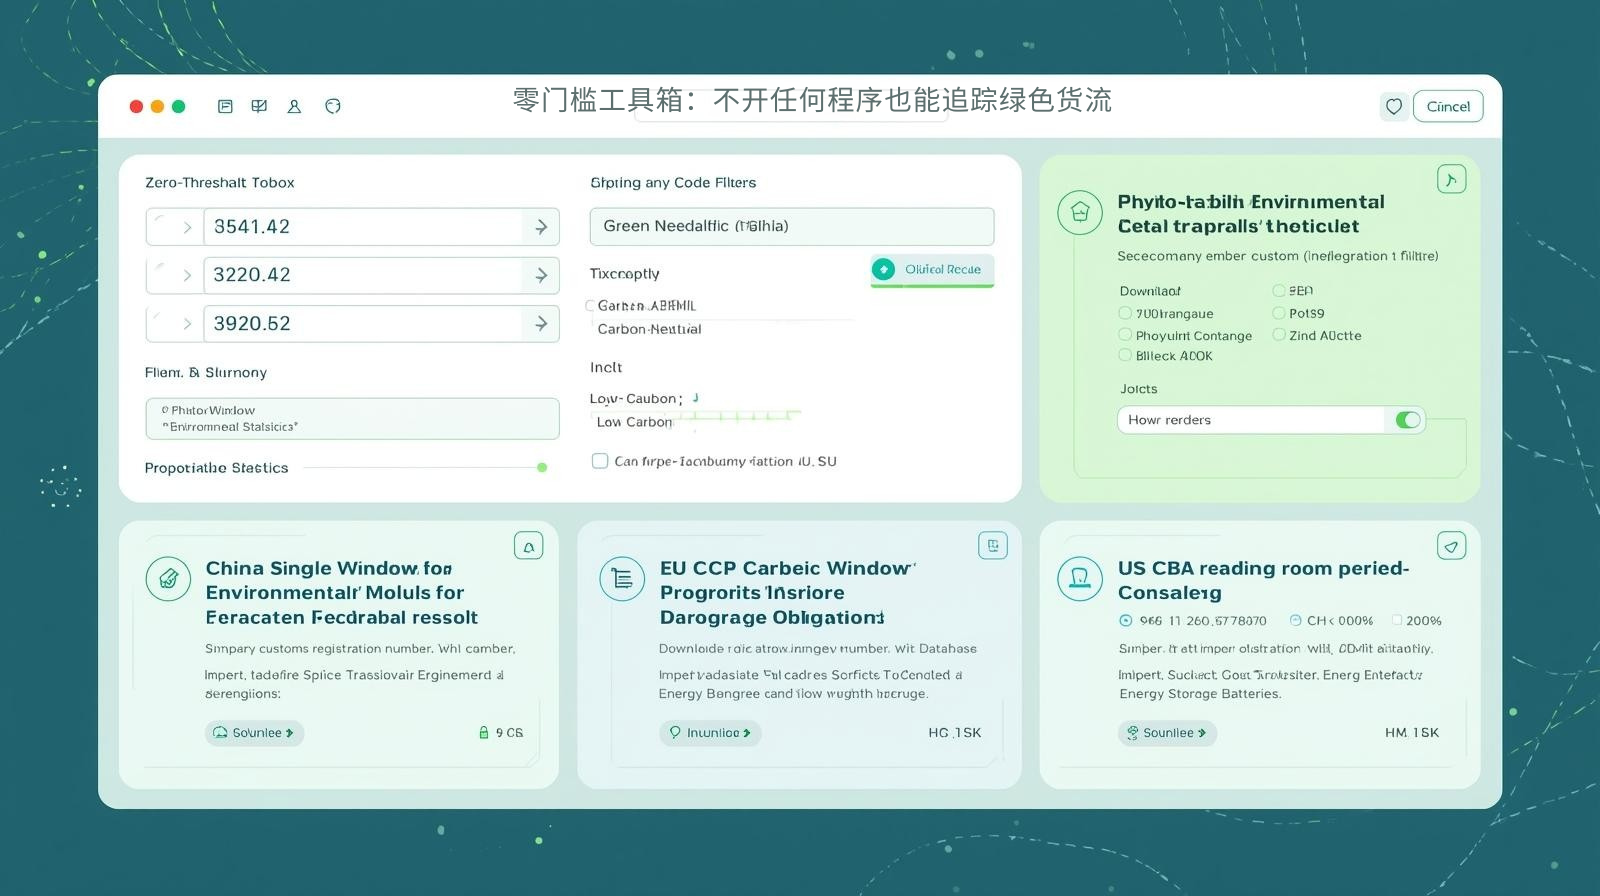Tick the 200% checkbox on US CBA card
This screenshot has height=896, width=1600.
click(x=1397, y=620)
